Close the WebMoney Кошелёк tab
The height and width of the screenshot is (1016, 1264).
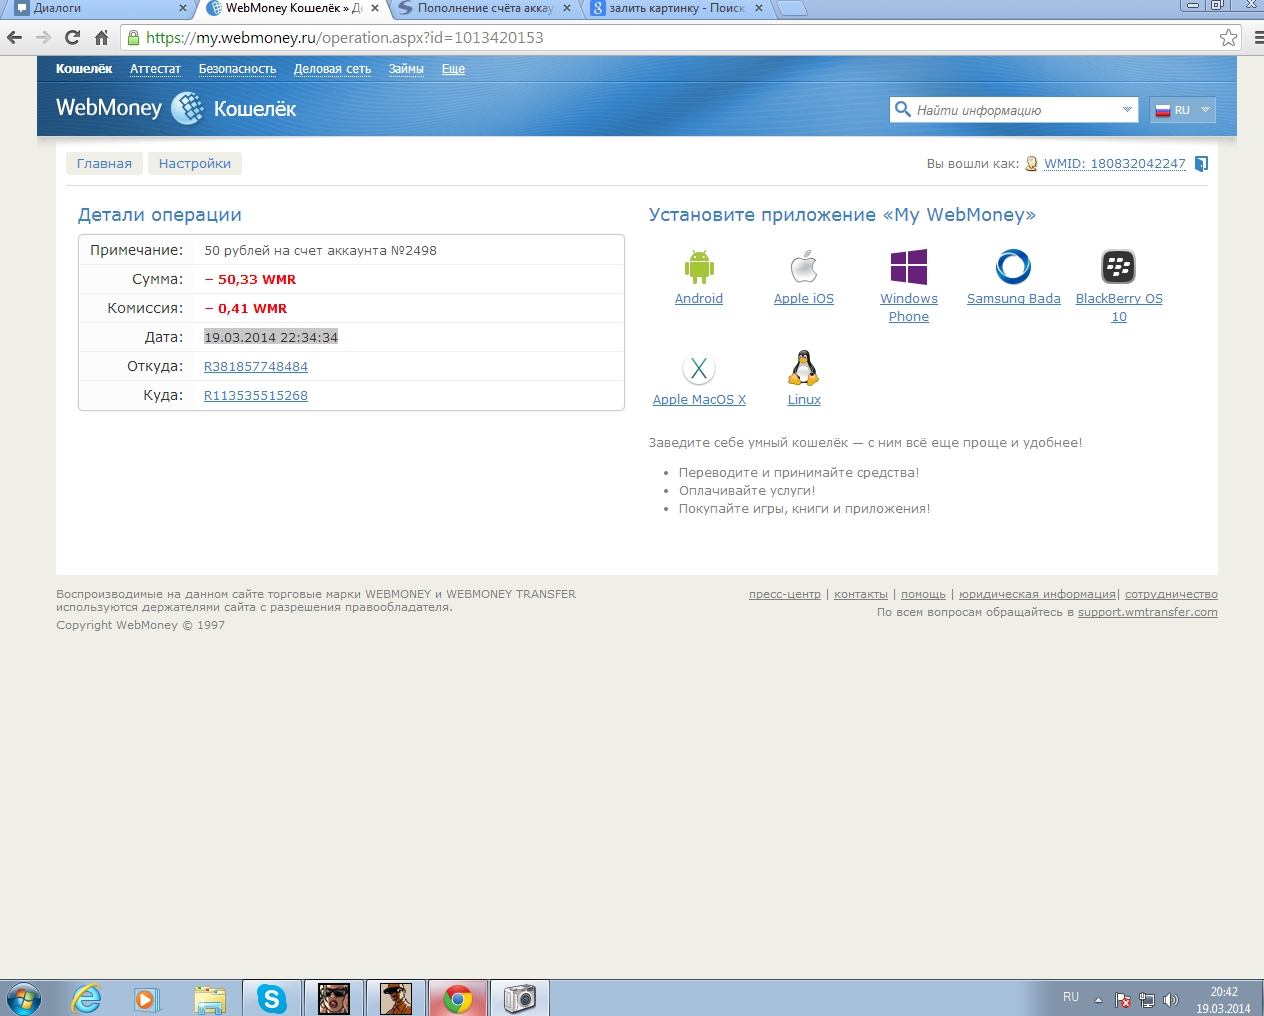(x=375, y=8)
